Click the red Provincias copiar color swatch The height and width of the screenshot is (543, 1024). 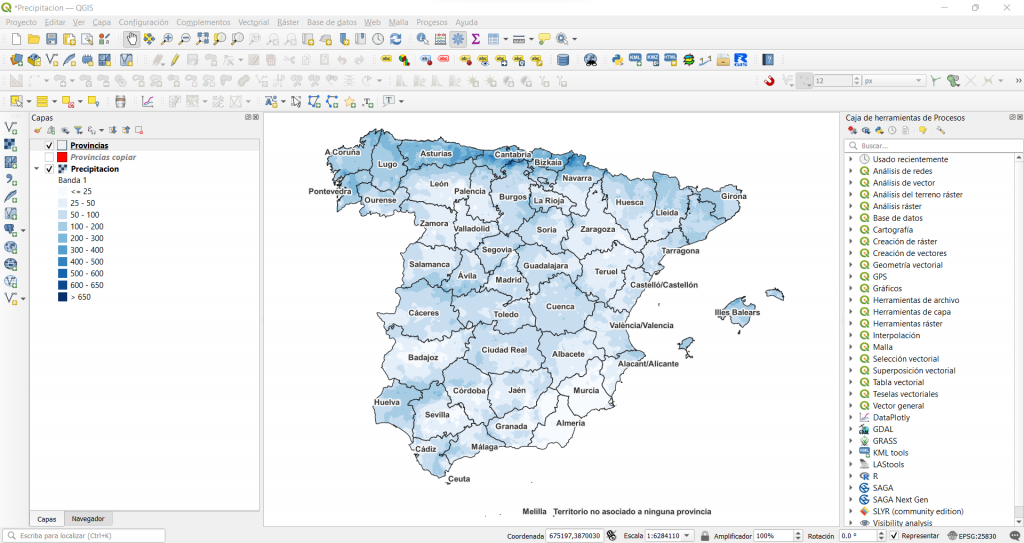[62, 157]
